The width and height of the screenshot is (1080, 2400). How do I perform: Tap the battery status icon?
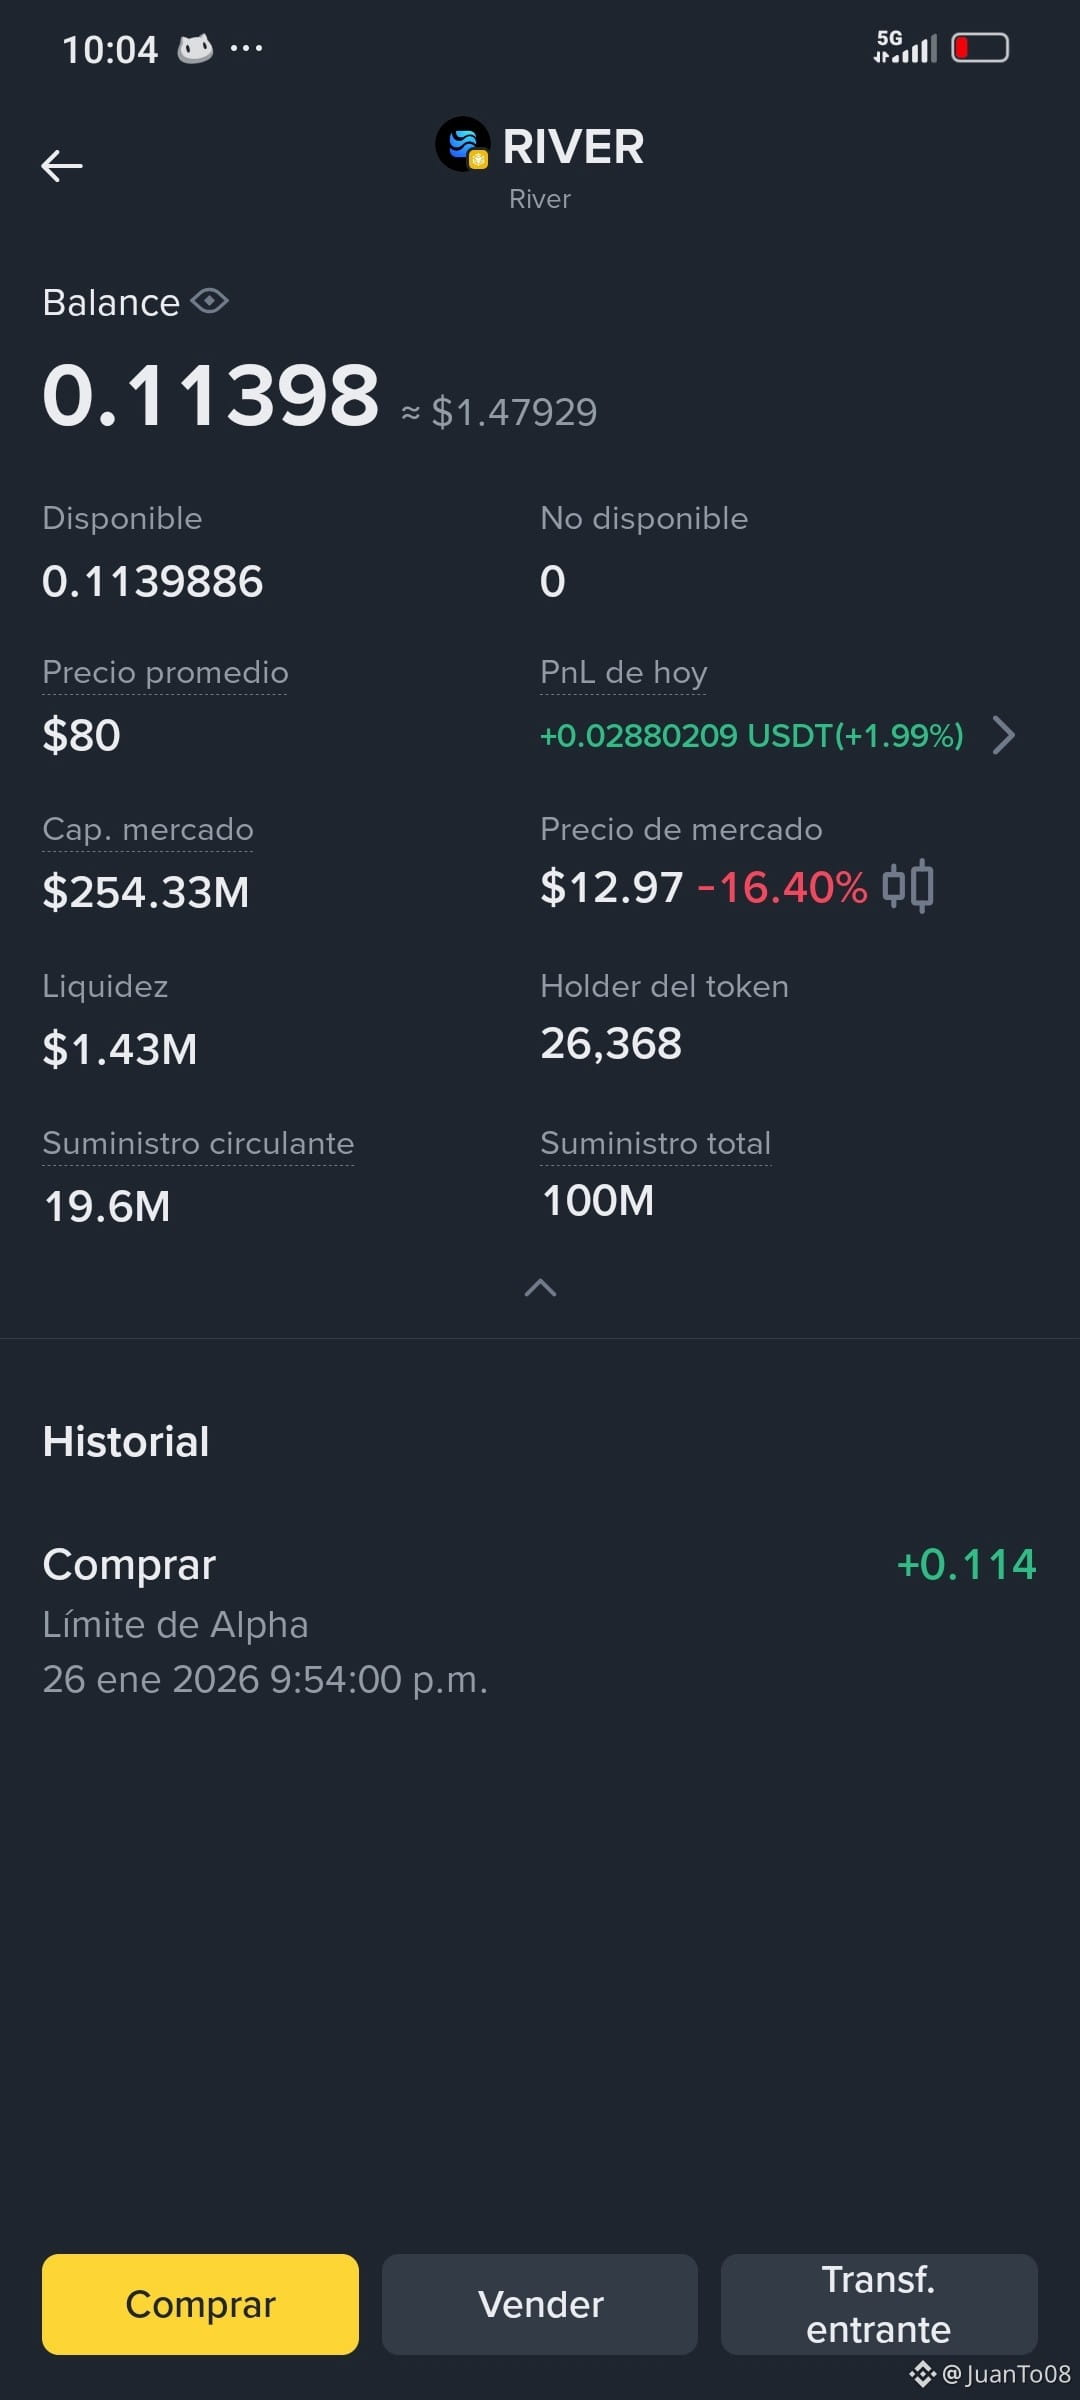click(980, 47)
